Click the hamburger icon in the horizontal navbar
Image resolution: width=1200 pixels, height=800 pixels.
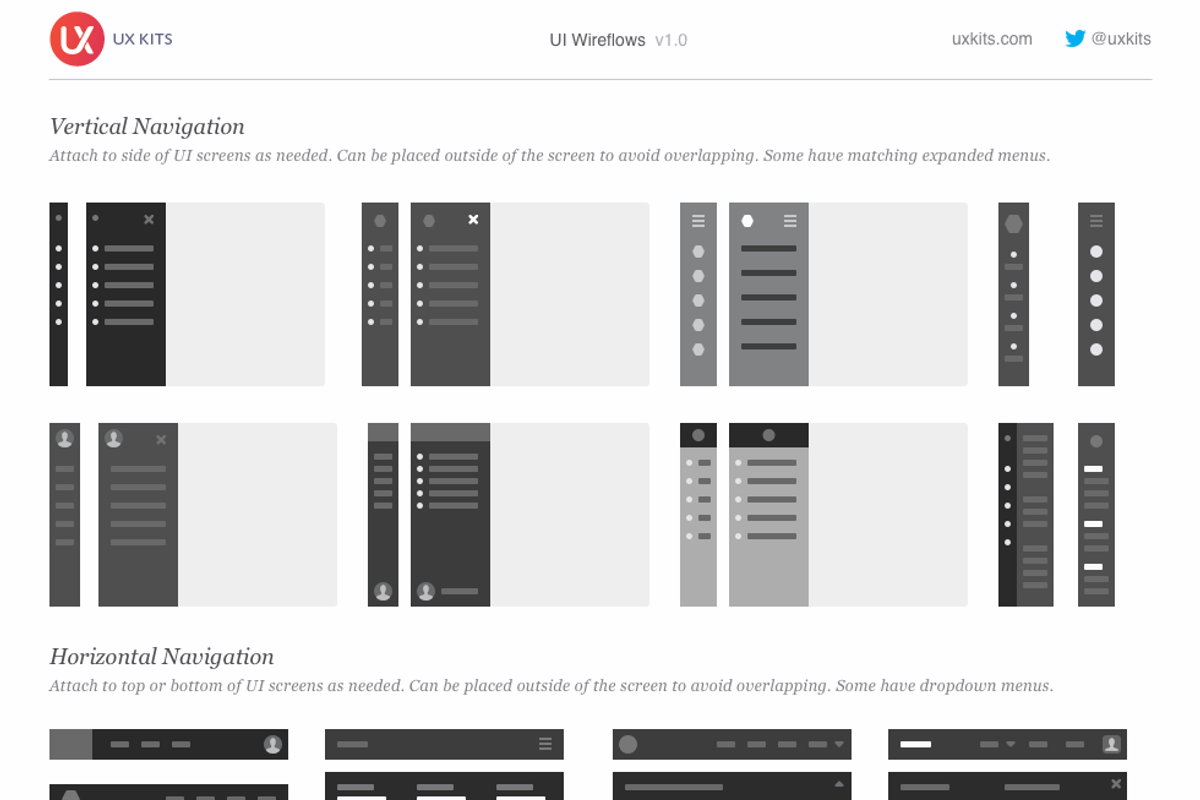pyautogui.click(x=545, y=744)
